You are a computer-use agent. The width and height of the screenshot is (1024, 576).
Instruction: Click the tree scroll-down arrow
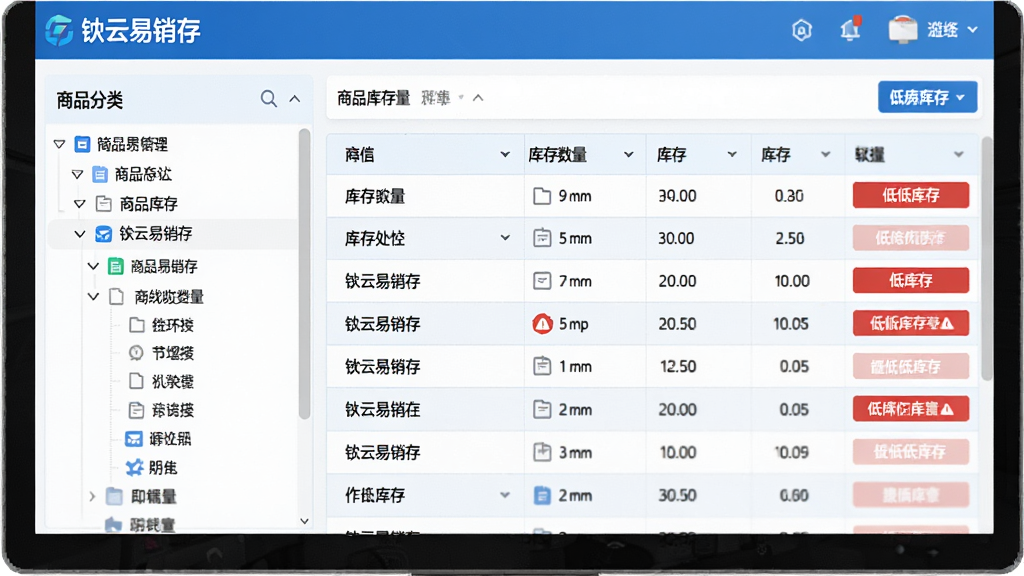[x=304, y=521]
